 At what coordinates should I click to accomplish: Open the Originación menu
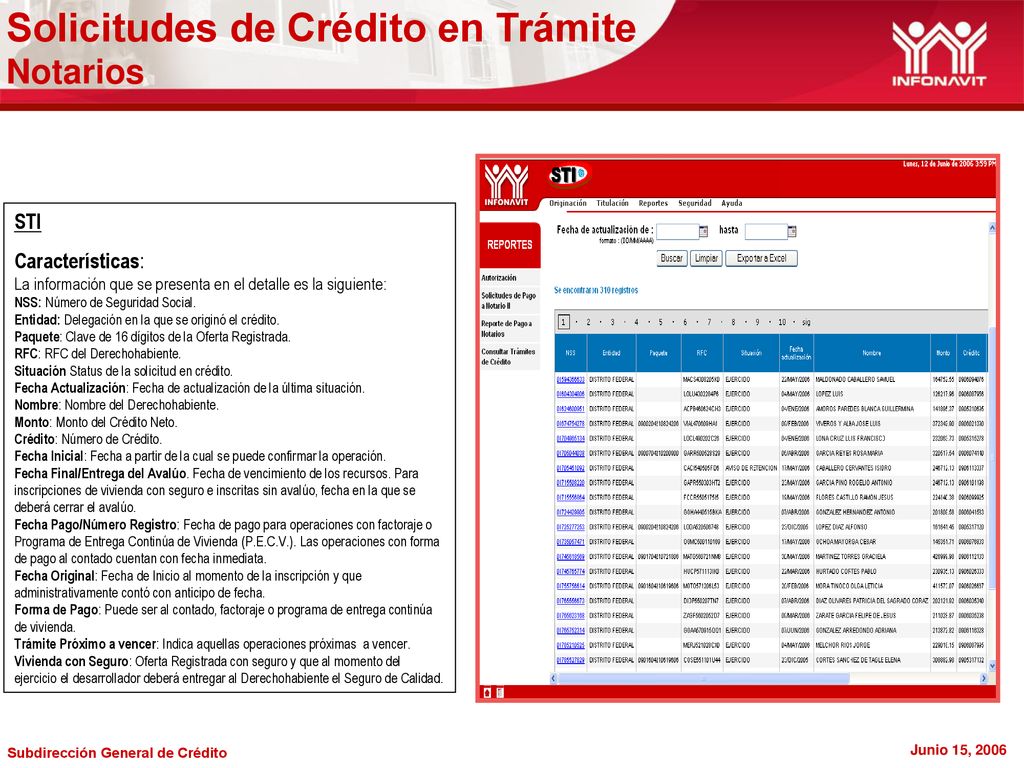pyautogui.click(x=568, y=203)
